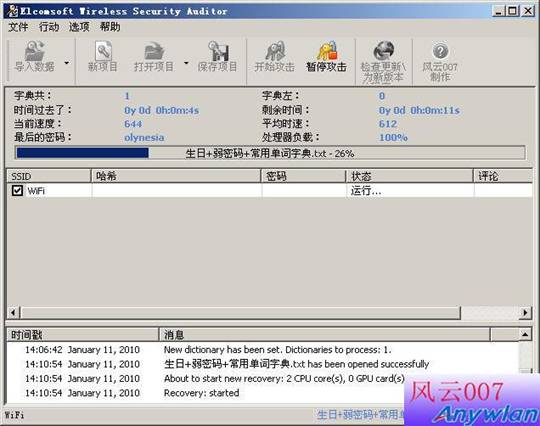This screenshot has height=426, width=540.
Task: Select log entry 'Recovery: started'
Action: [x=201, y=393]
